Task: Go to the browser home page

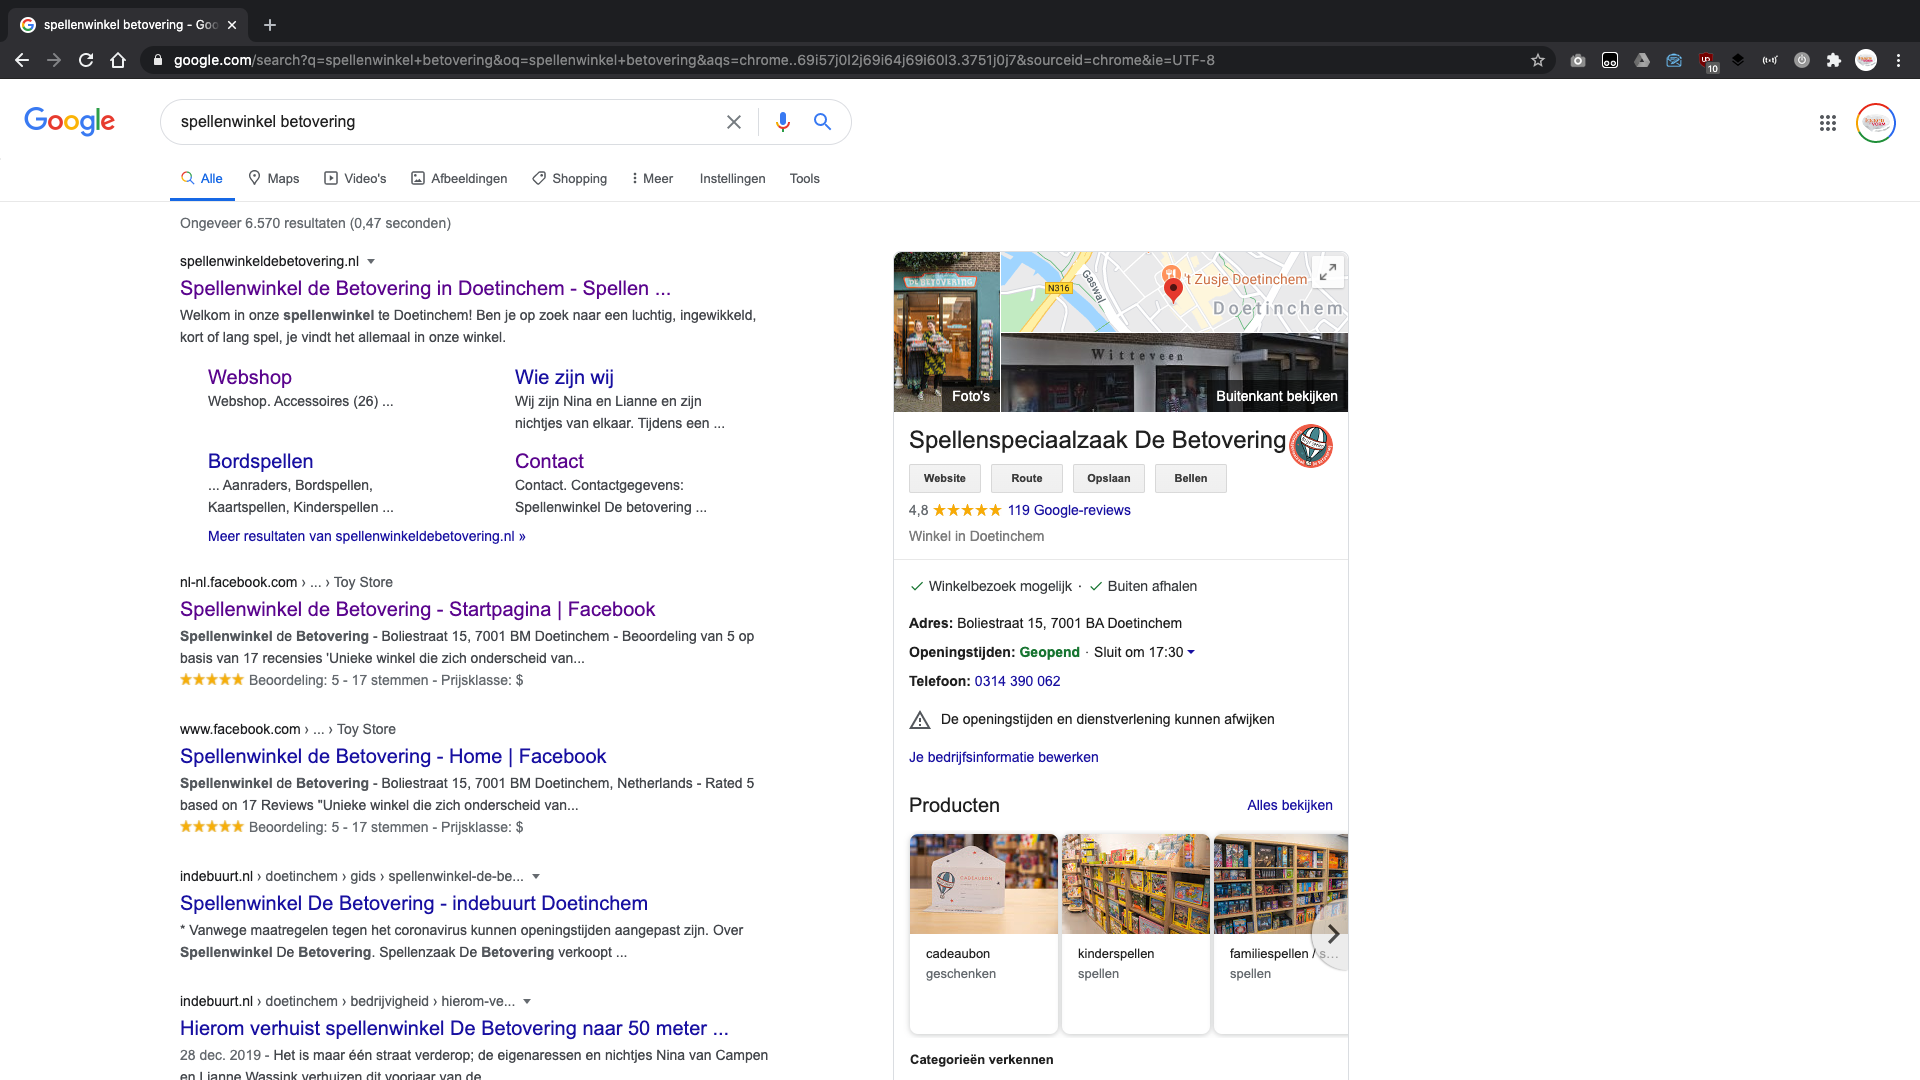Action: click(118, 60)
